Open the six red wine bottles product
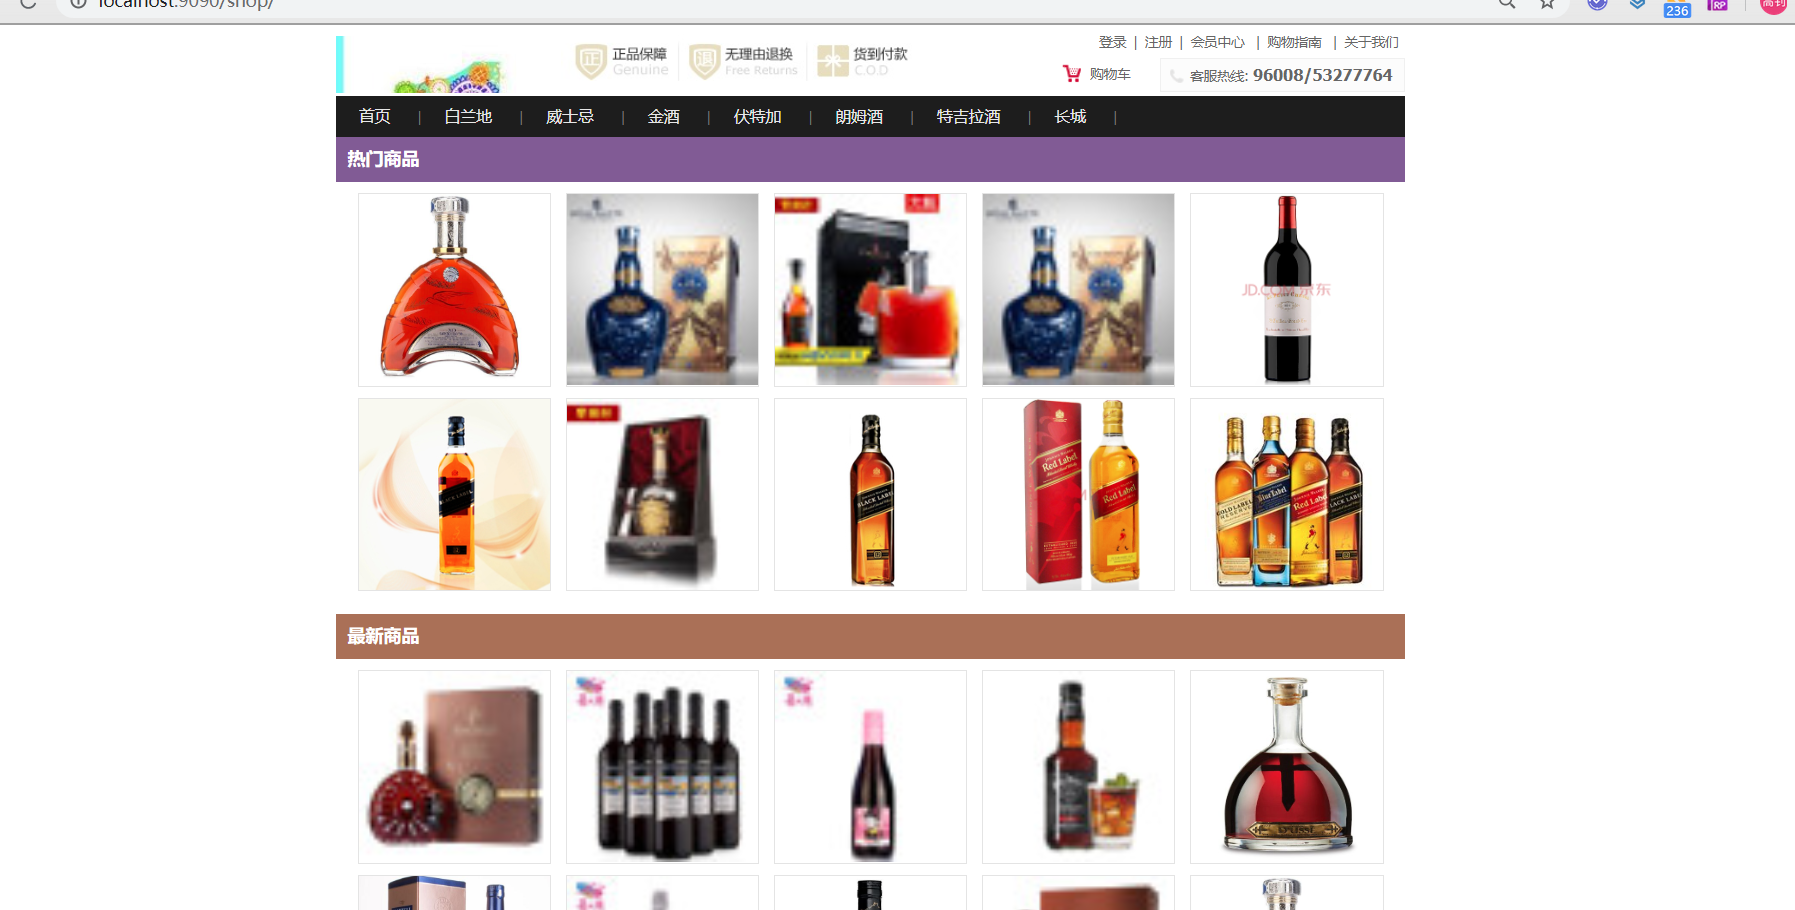The width and height of the screenshot is (1795, 910). 662,767
